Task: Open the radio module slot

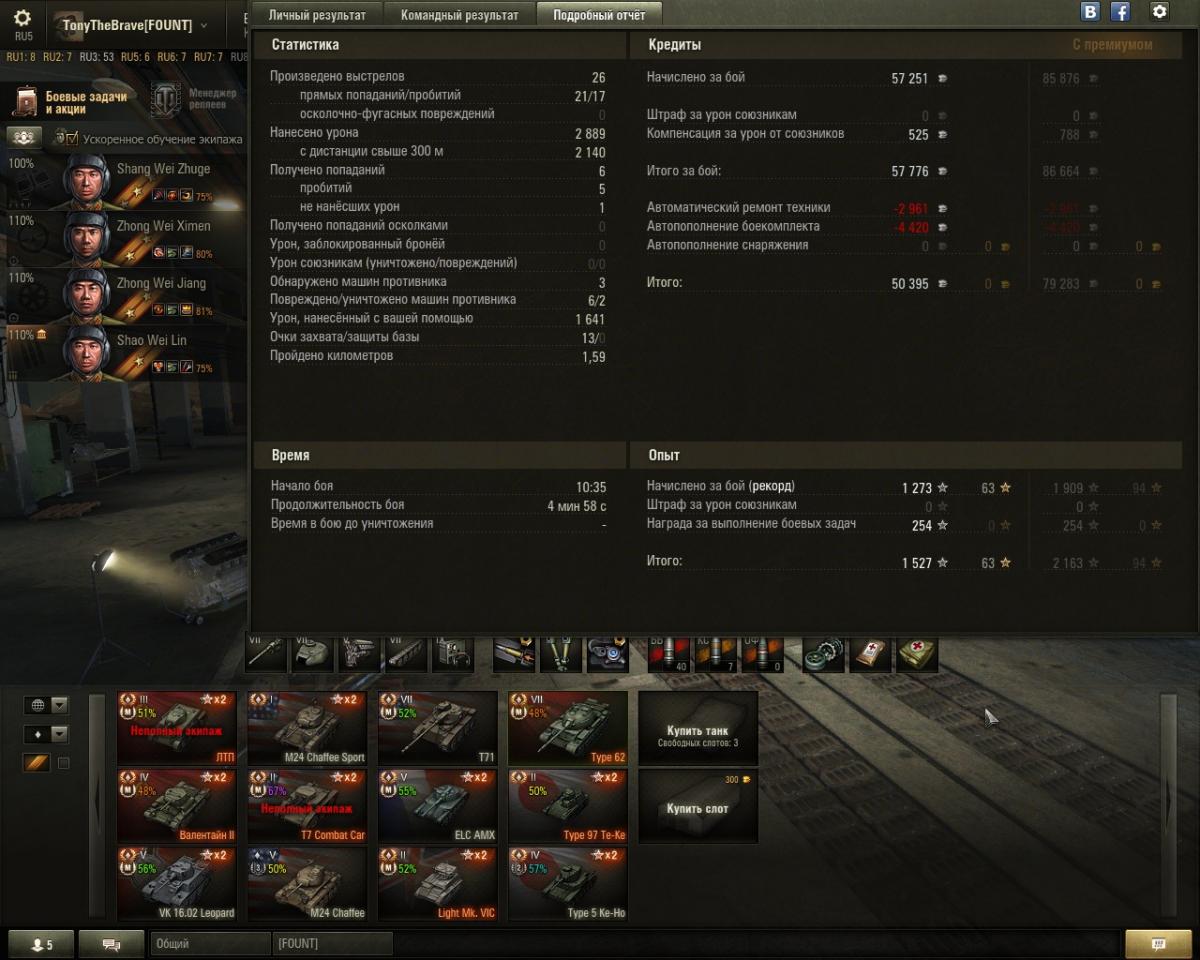Action: tap(452, 653)
